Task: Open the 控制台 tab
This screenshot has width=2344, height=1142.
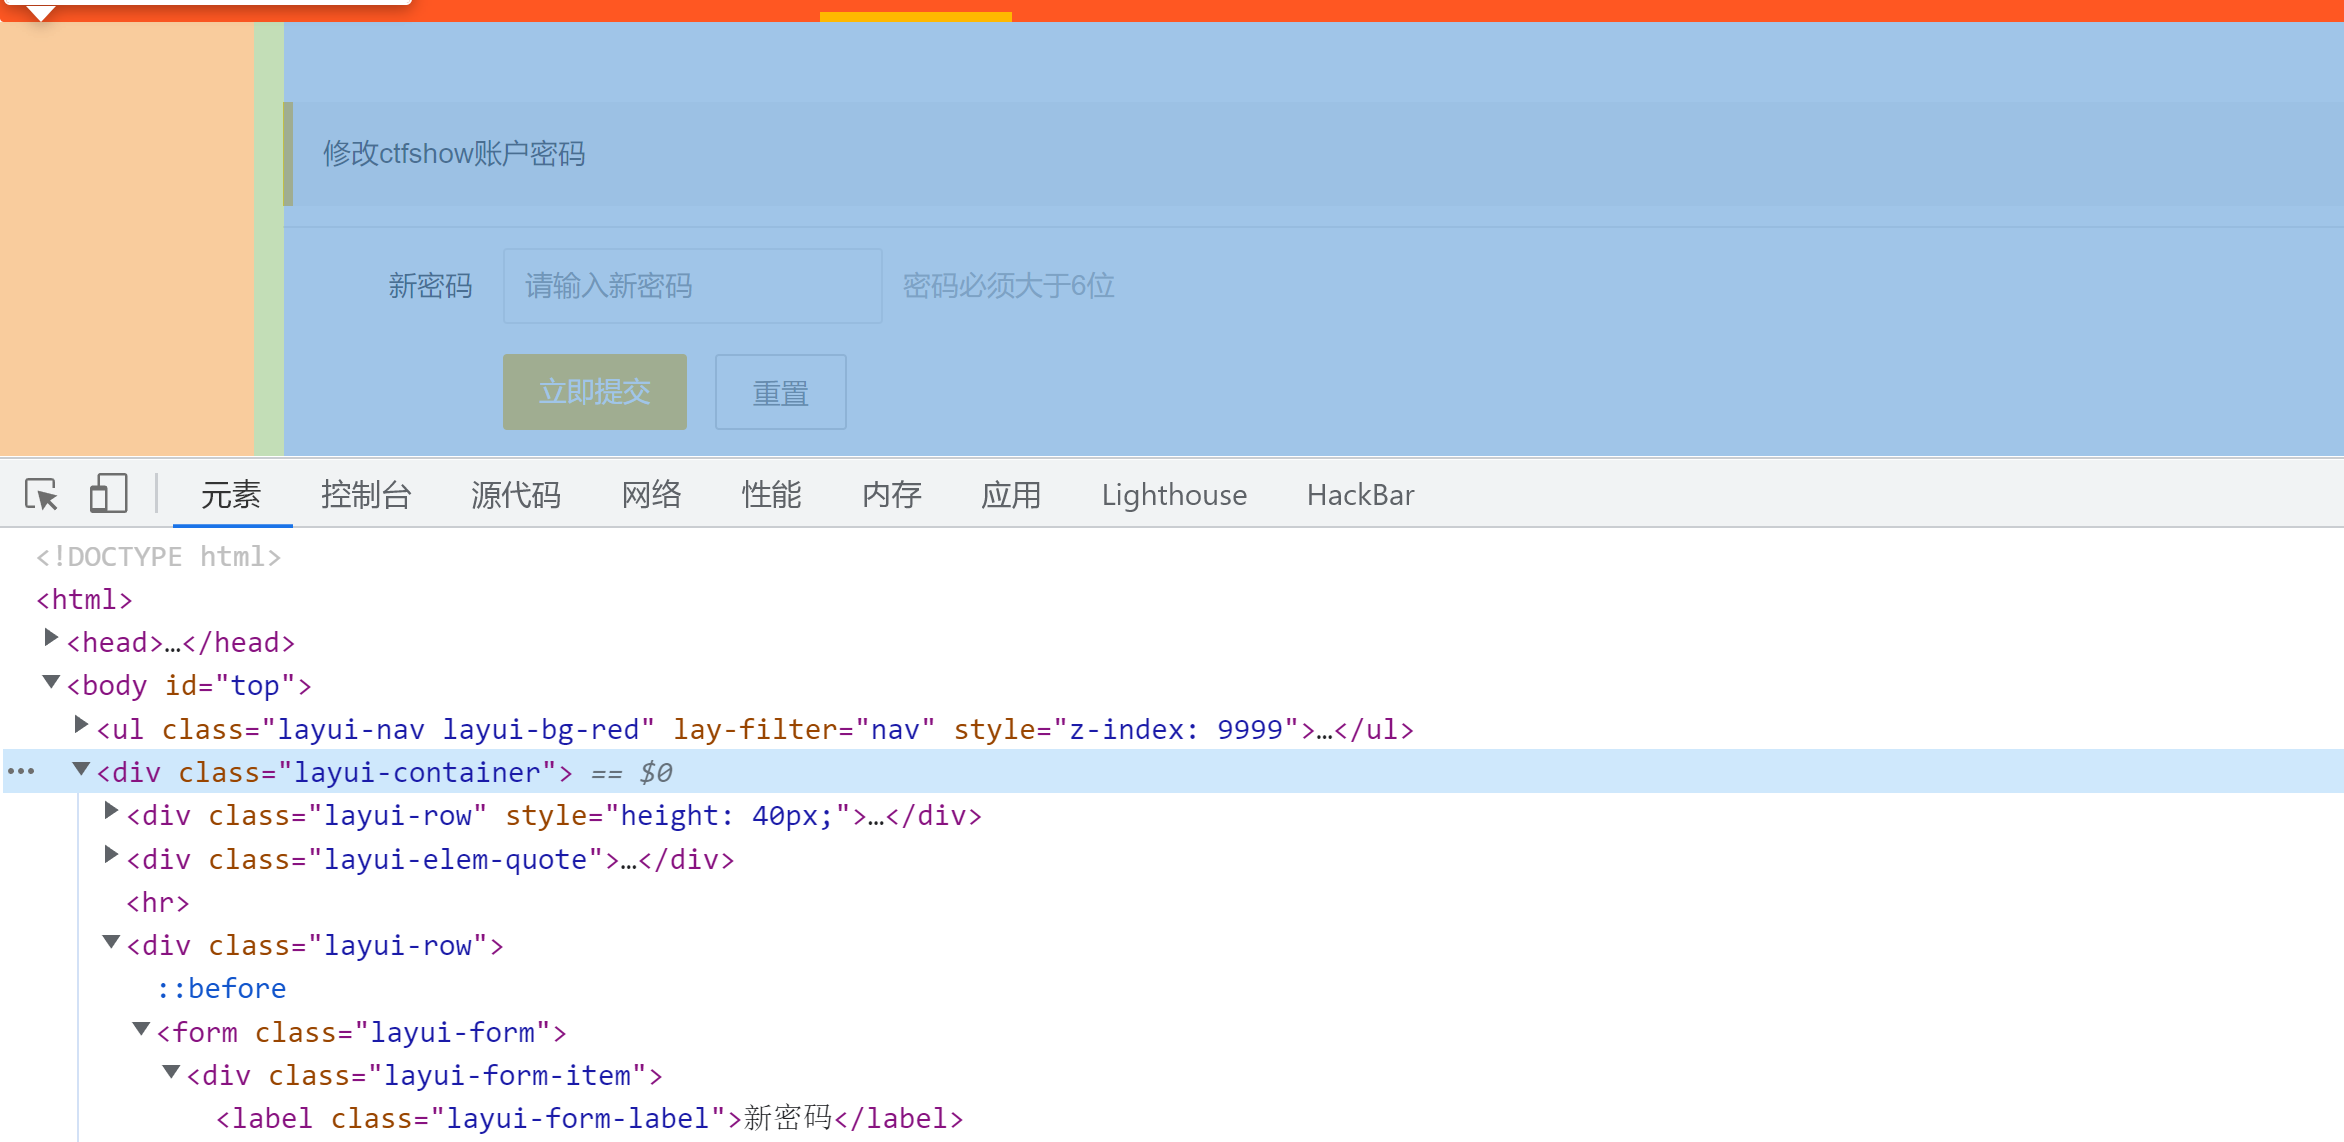Action: (366, 495)
